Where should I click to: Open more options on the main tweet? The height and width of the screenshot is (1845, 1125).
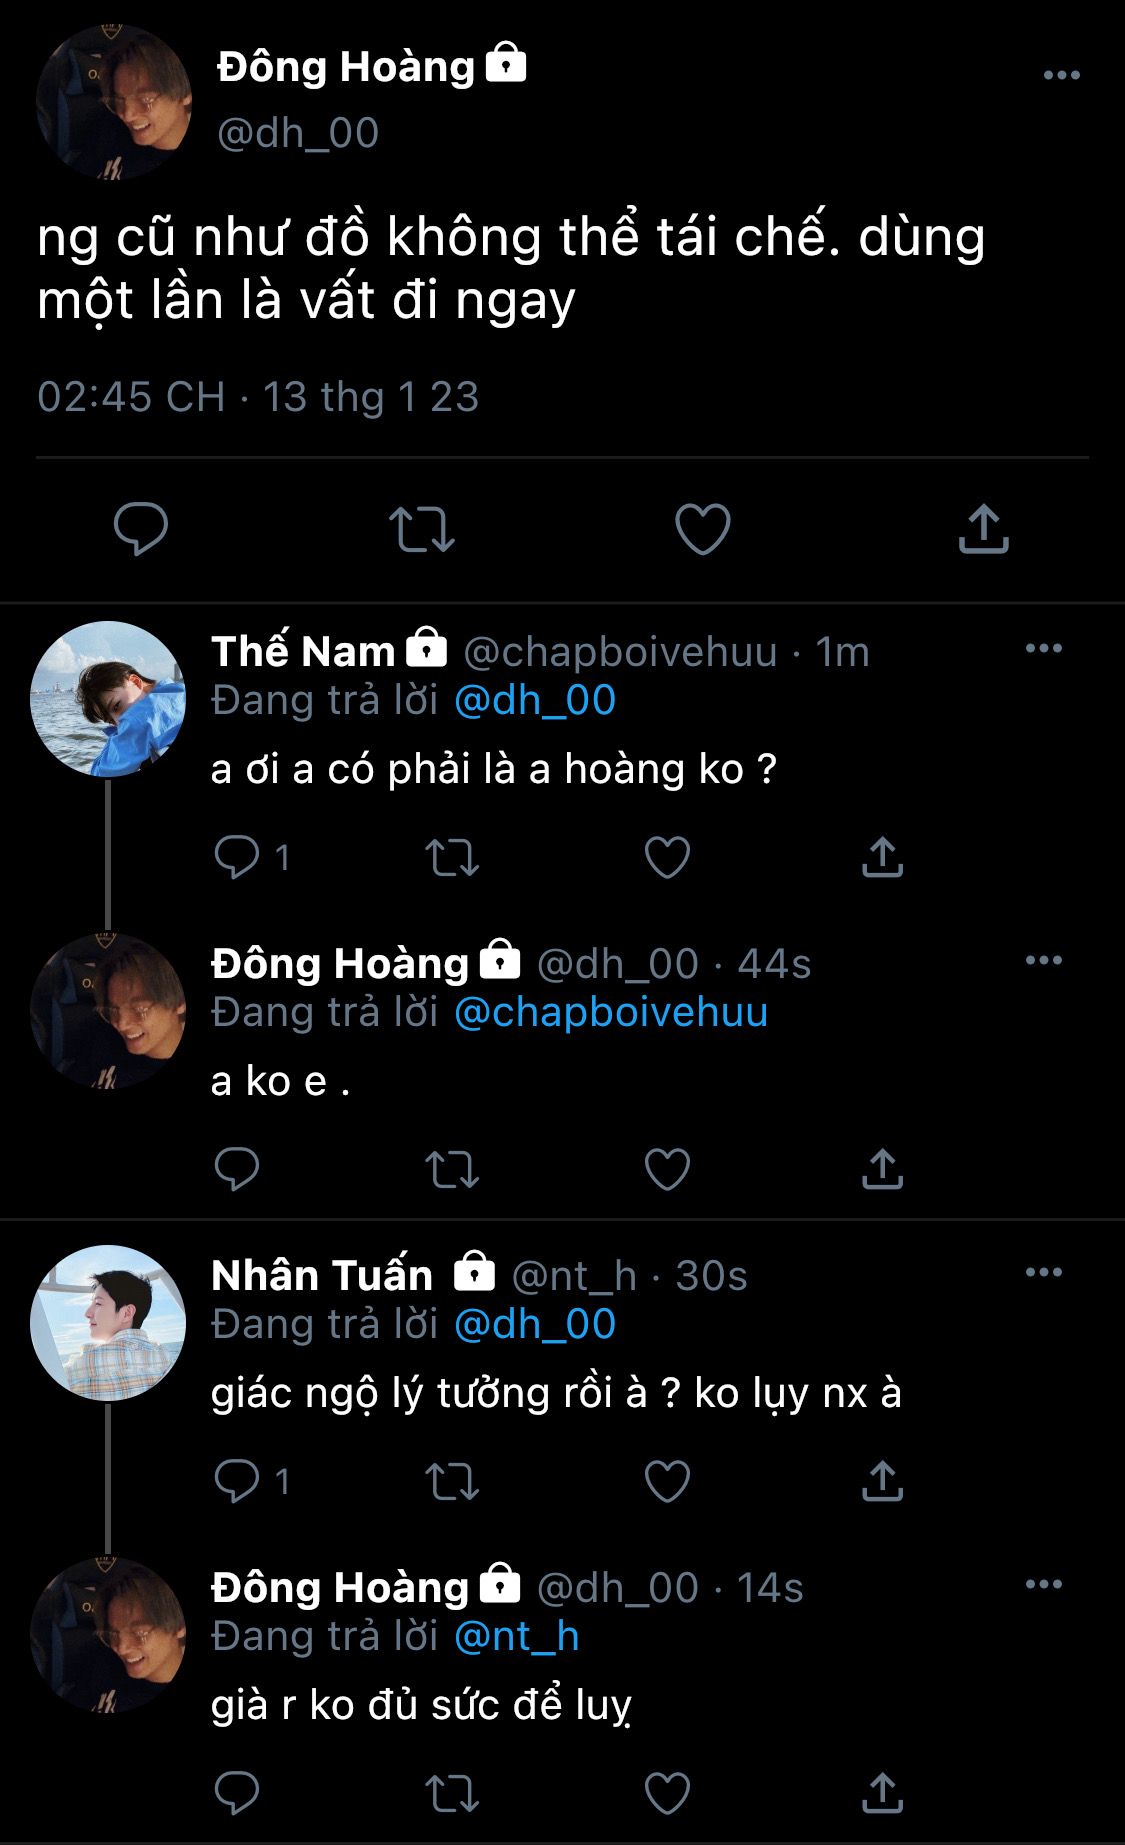(1061, 76)
